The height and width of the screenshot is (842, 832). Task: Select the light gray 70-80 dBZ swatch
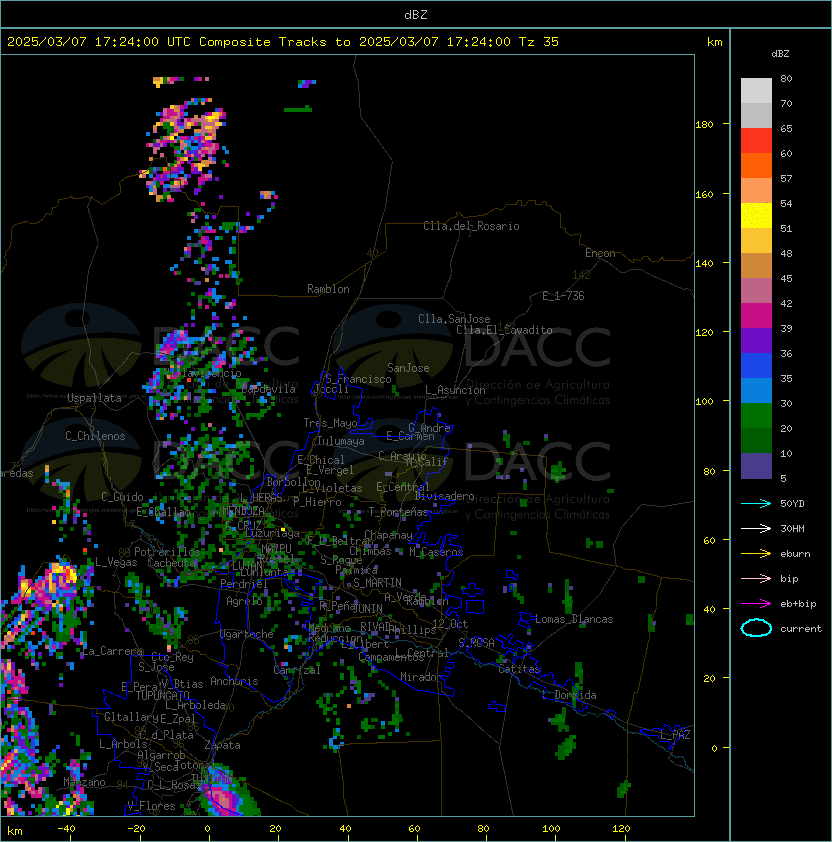(x=756, y=91)
